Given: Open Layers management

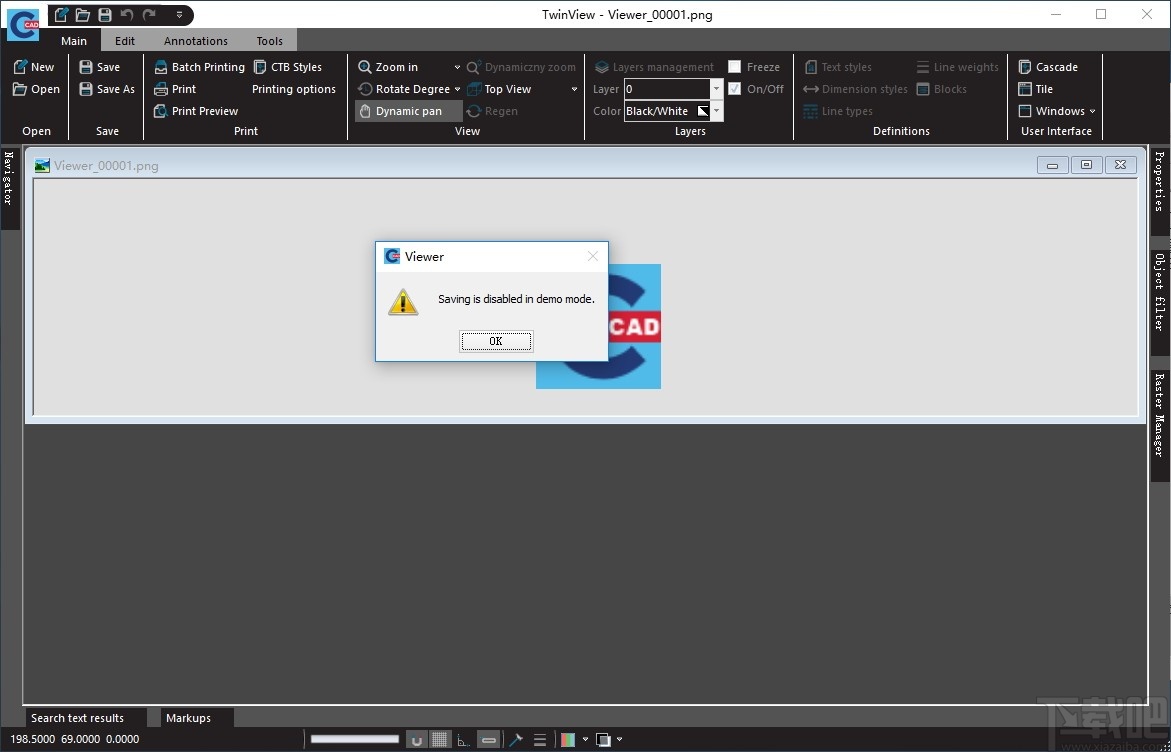Looking at the screenshot, I should pyautogui.click(x=654, y=67).
